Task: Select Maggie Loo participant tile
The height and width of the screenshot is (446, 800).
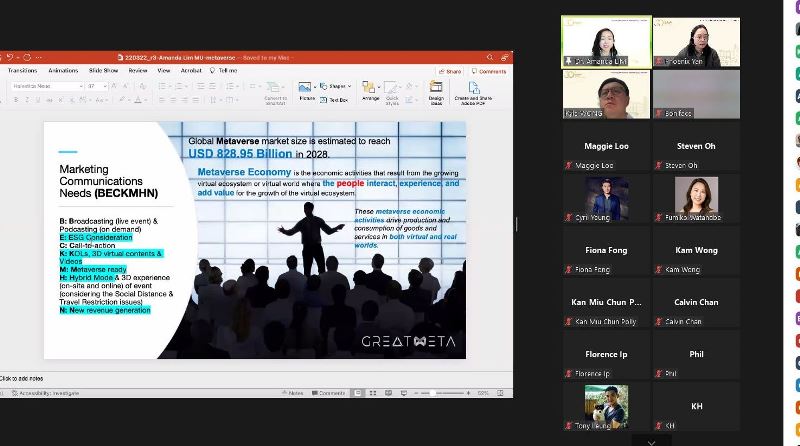Action: click(606, 146)
